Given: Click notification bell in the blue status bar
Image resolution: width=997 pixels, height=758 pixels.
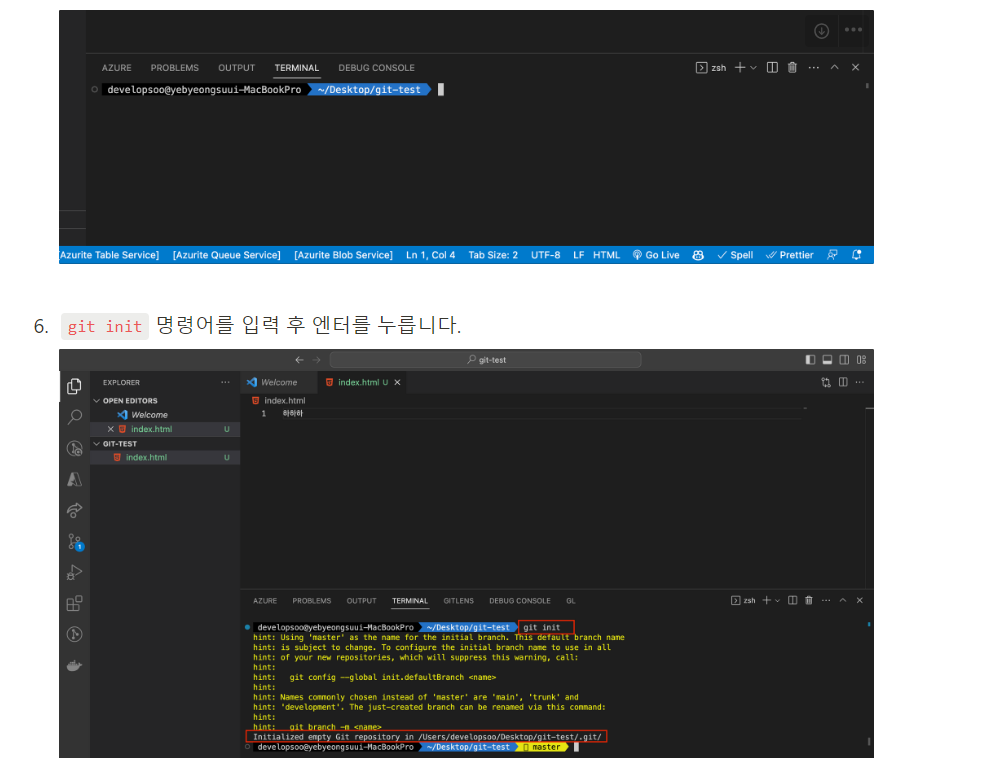Looking at the screenshot, I should (x=856, y=255).
